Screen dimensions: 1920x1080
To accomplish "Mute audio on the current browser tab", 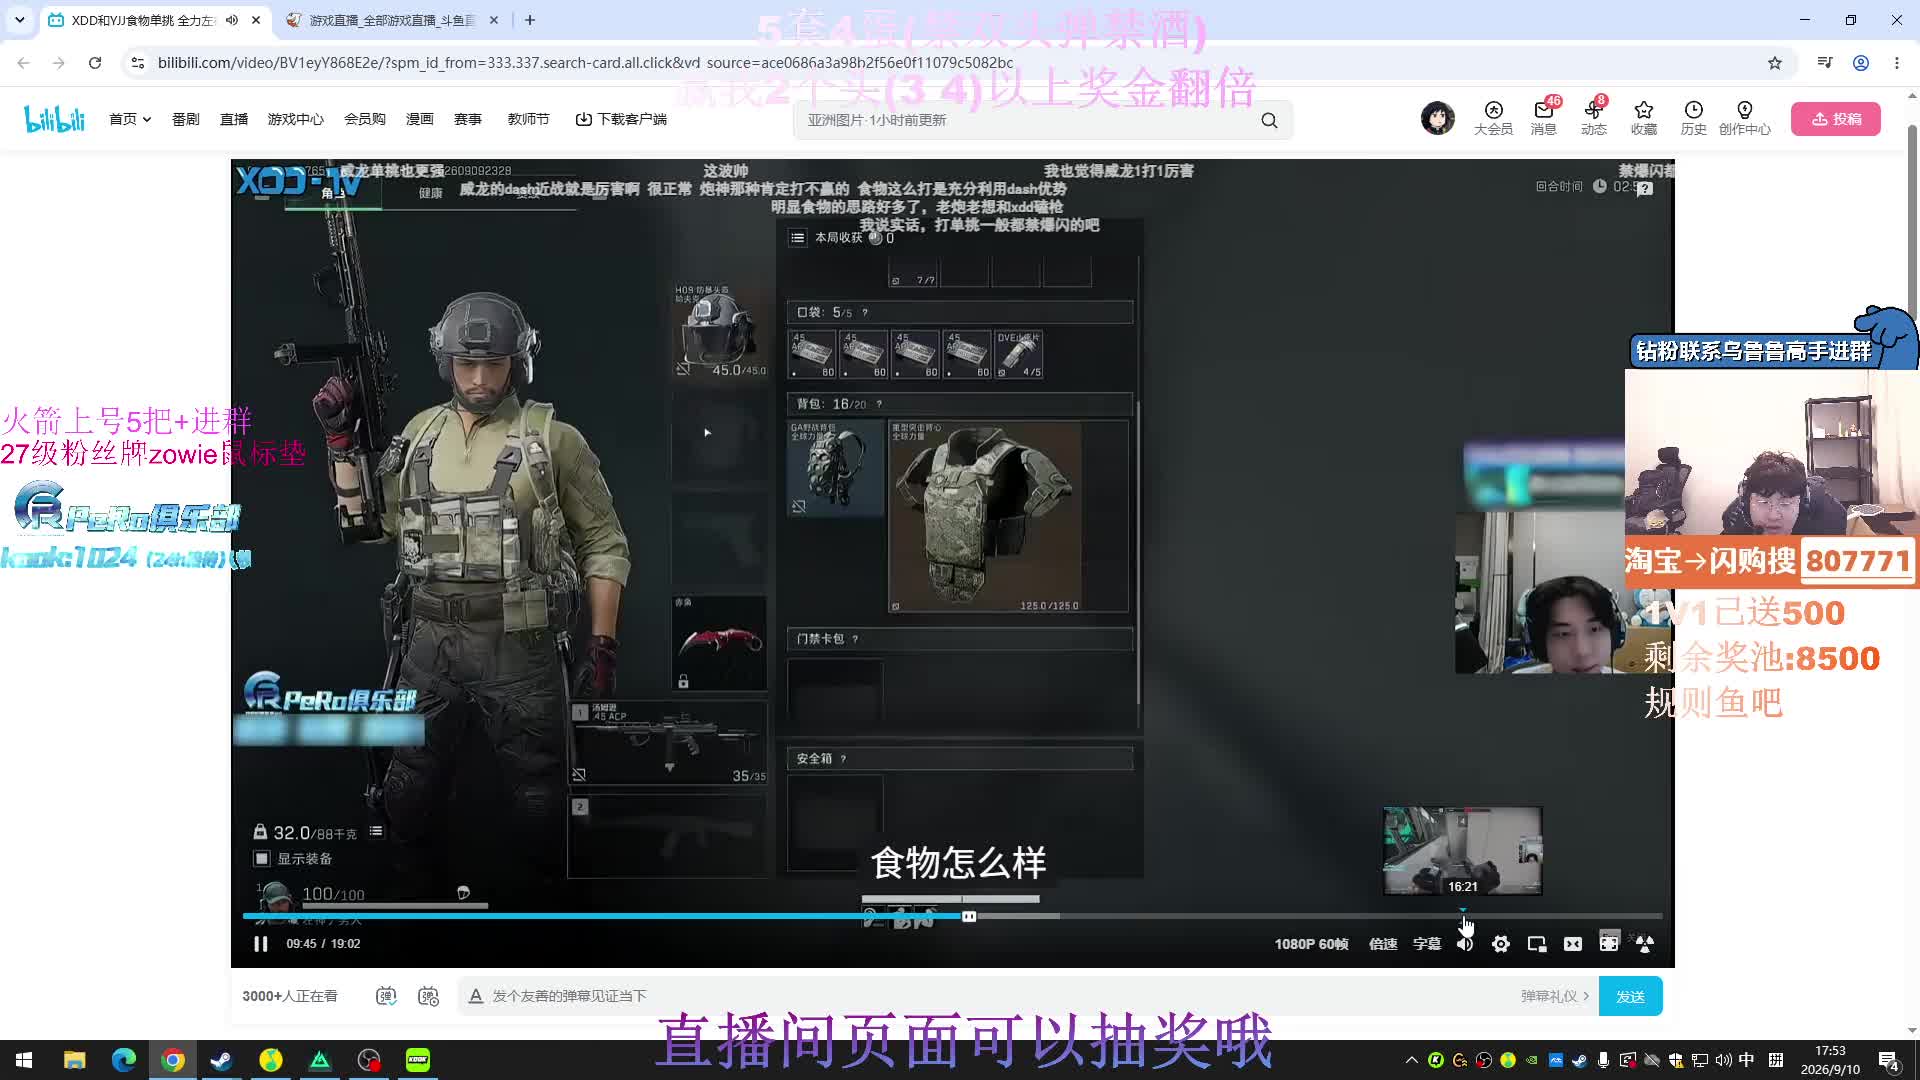I will (232, 20).
